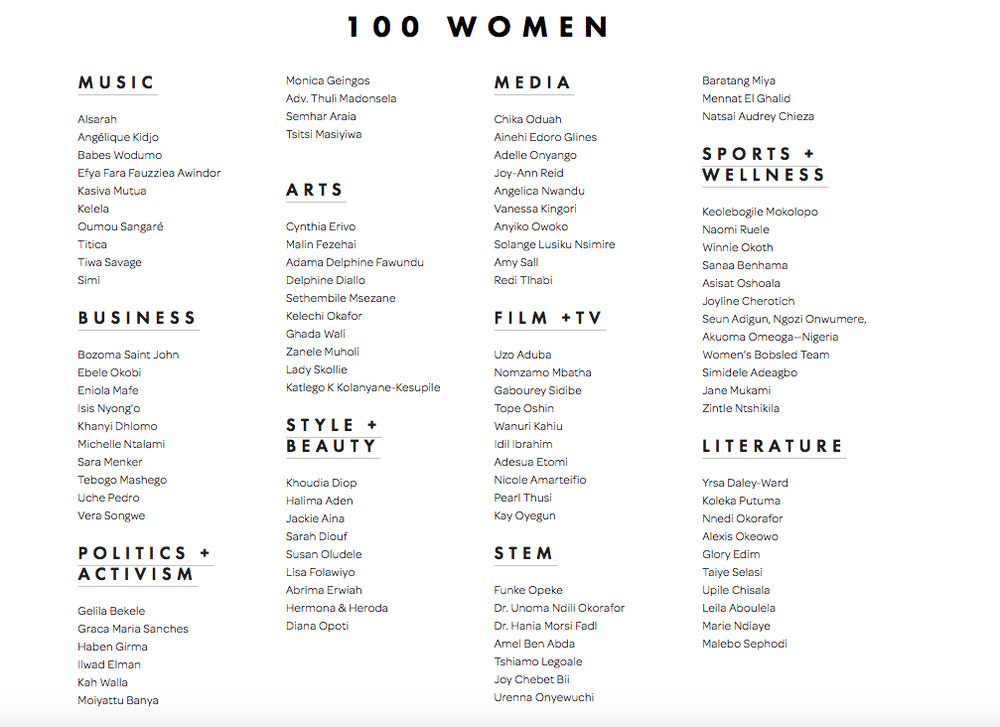Select Diana Opoti
This screenshot has height=727, width=1000.
(317, 626)
